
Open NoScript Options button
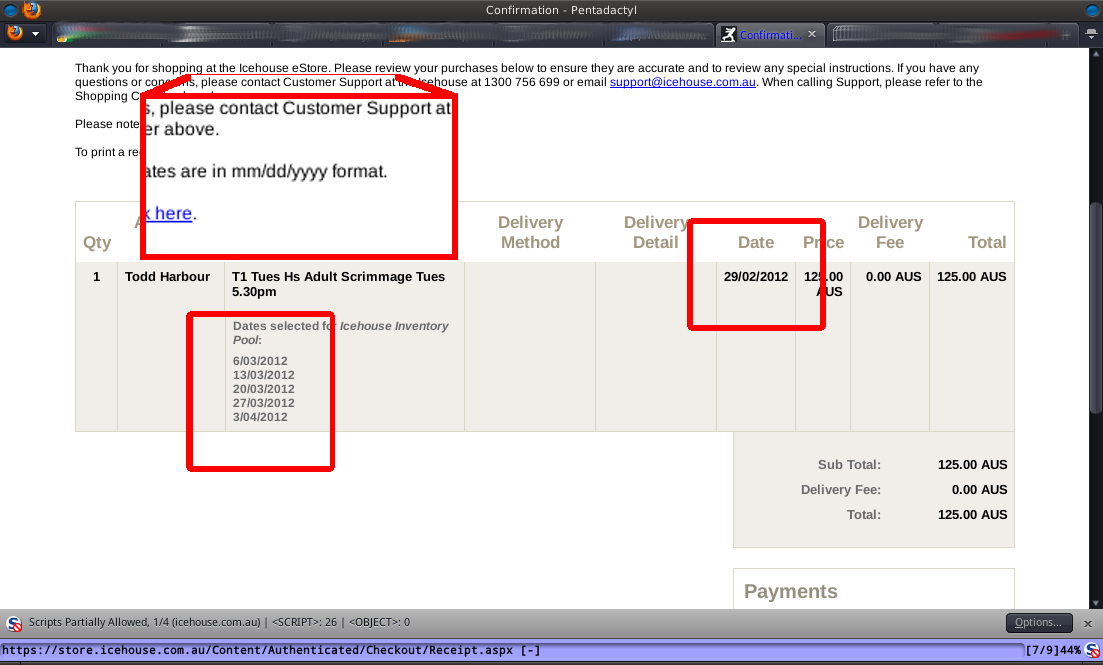click(1038, 622)
